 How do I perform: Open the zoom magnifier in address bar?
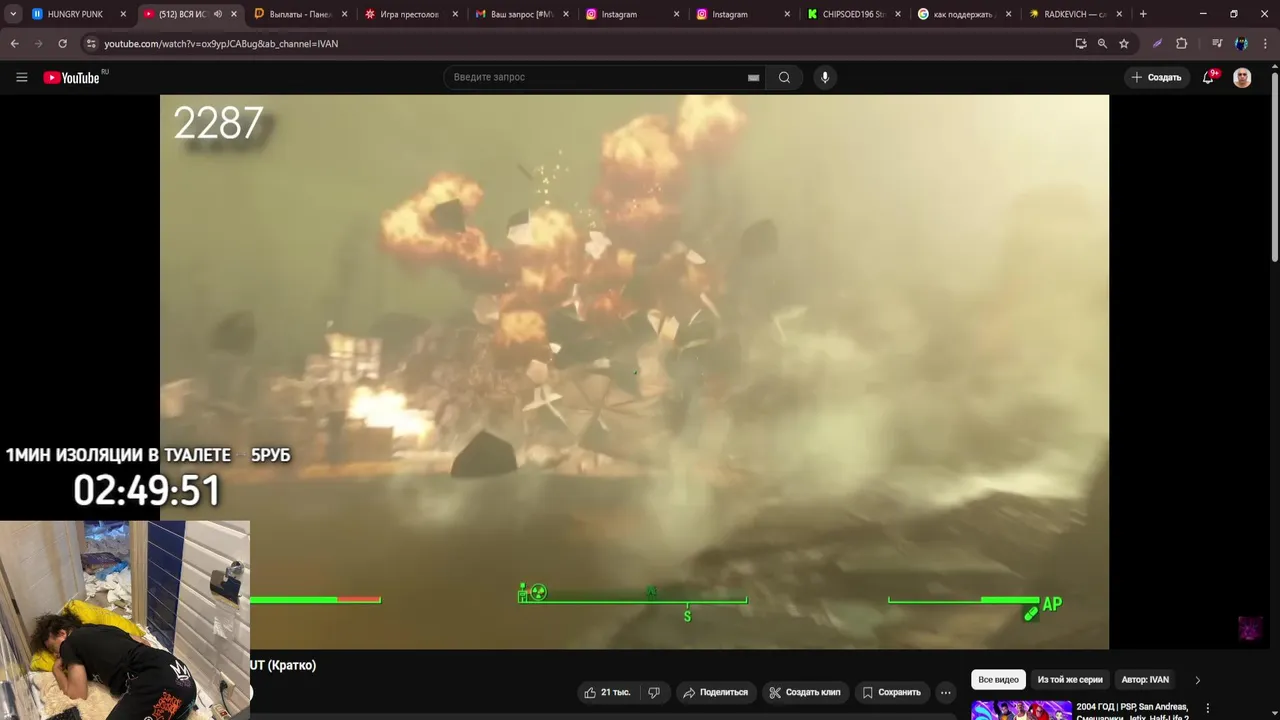1102,44
